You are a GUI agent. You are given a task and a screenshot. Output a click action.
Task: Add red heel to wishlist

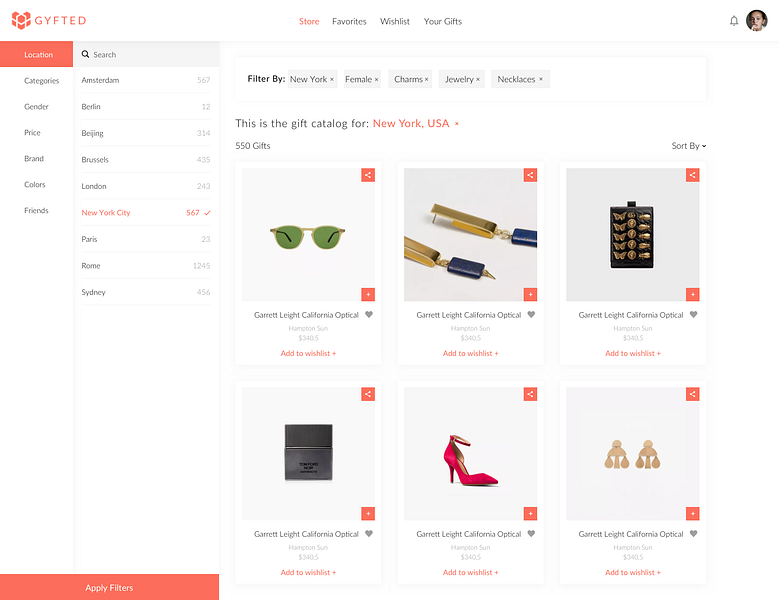click(x=470, y=572)
